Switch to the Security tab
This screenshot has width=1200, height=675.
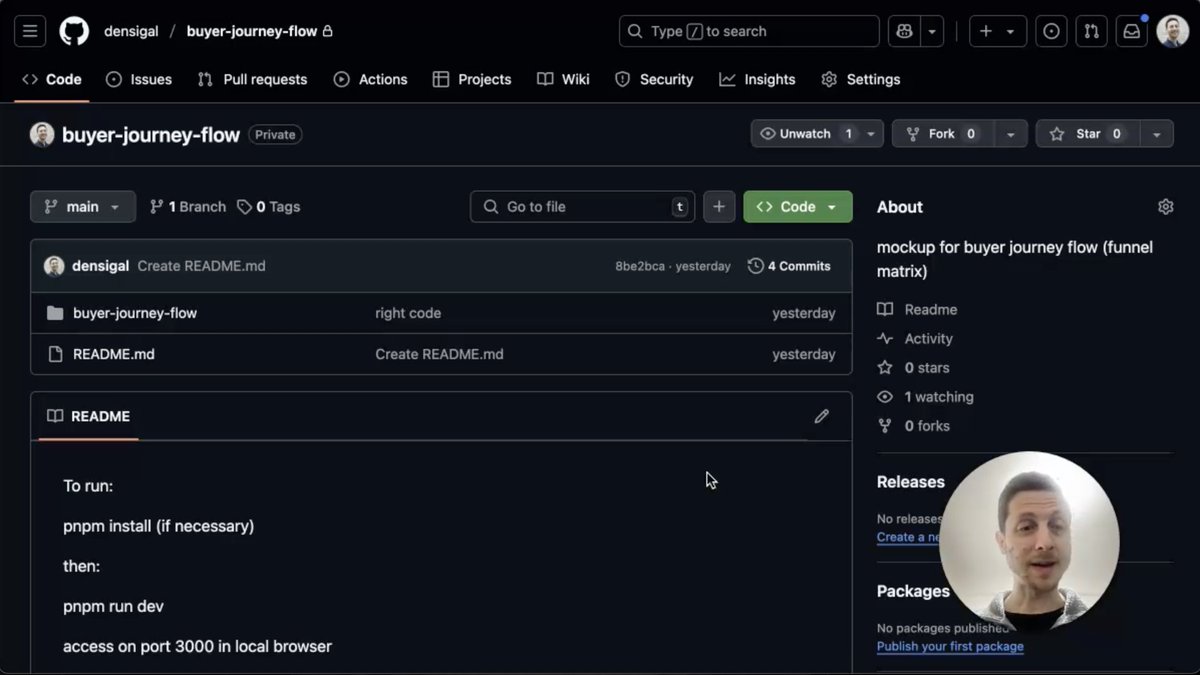pyautogui.click(x=654, y=79)
